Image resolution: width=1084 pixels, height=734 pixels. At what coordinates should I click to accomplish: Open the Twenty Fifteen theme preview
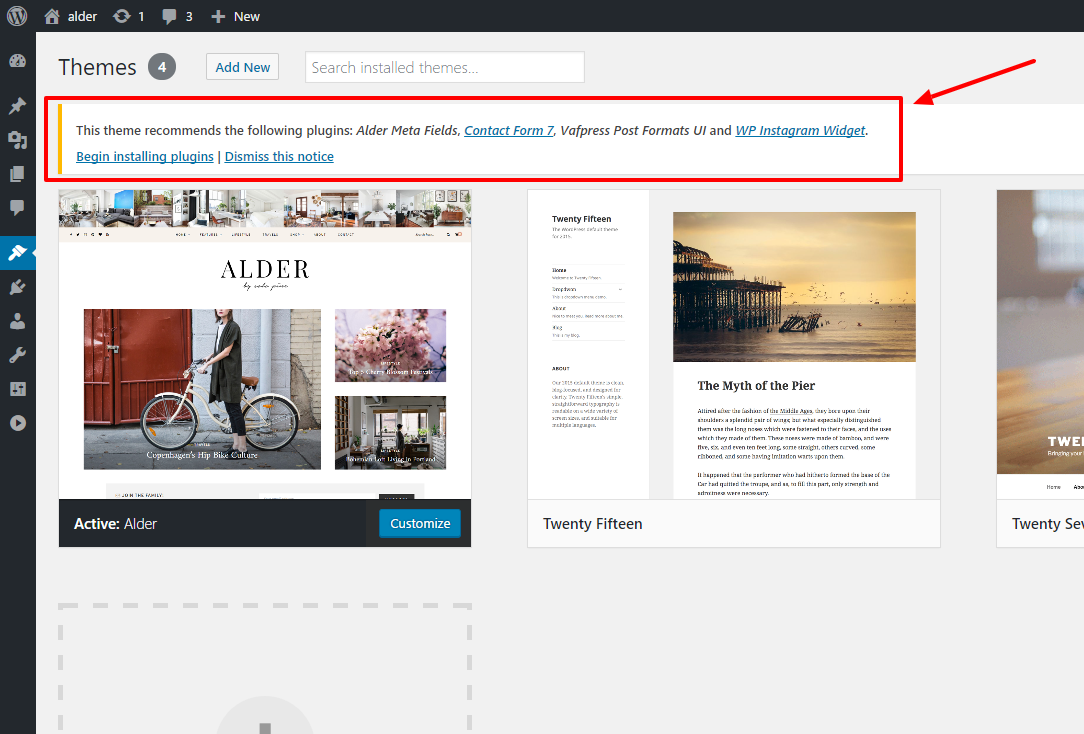[x=733, y=344]
